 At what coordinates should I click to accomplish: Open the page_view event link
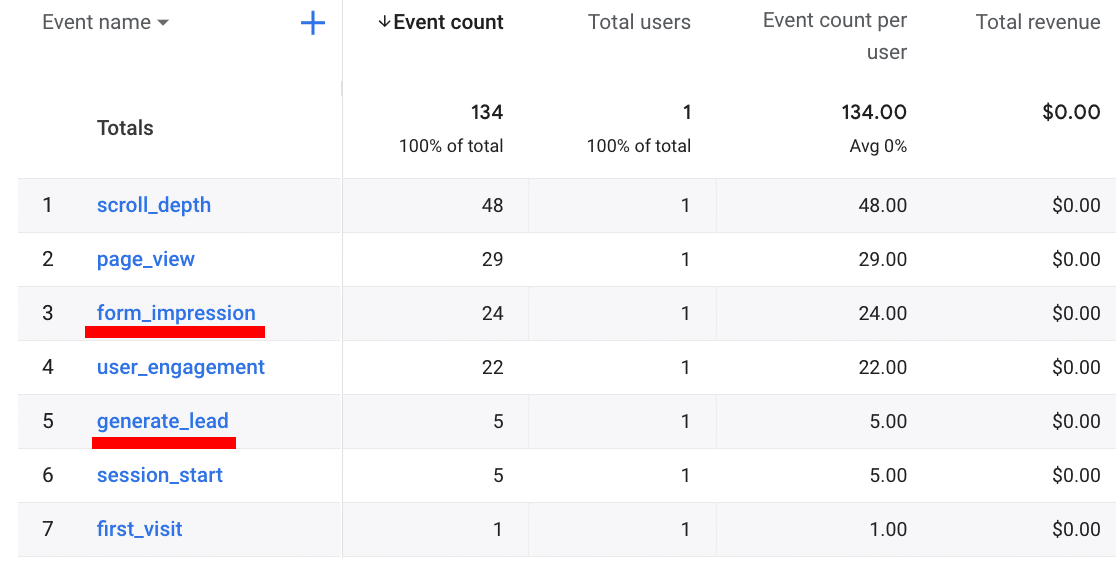146,259
